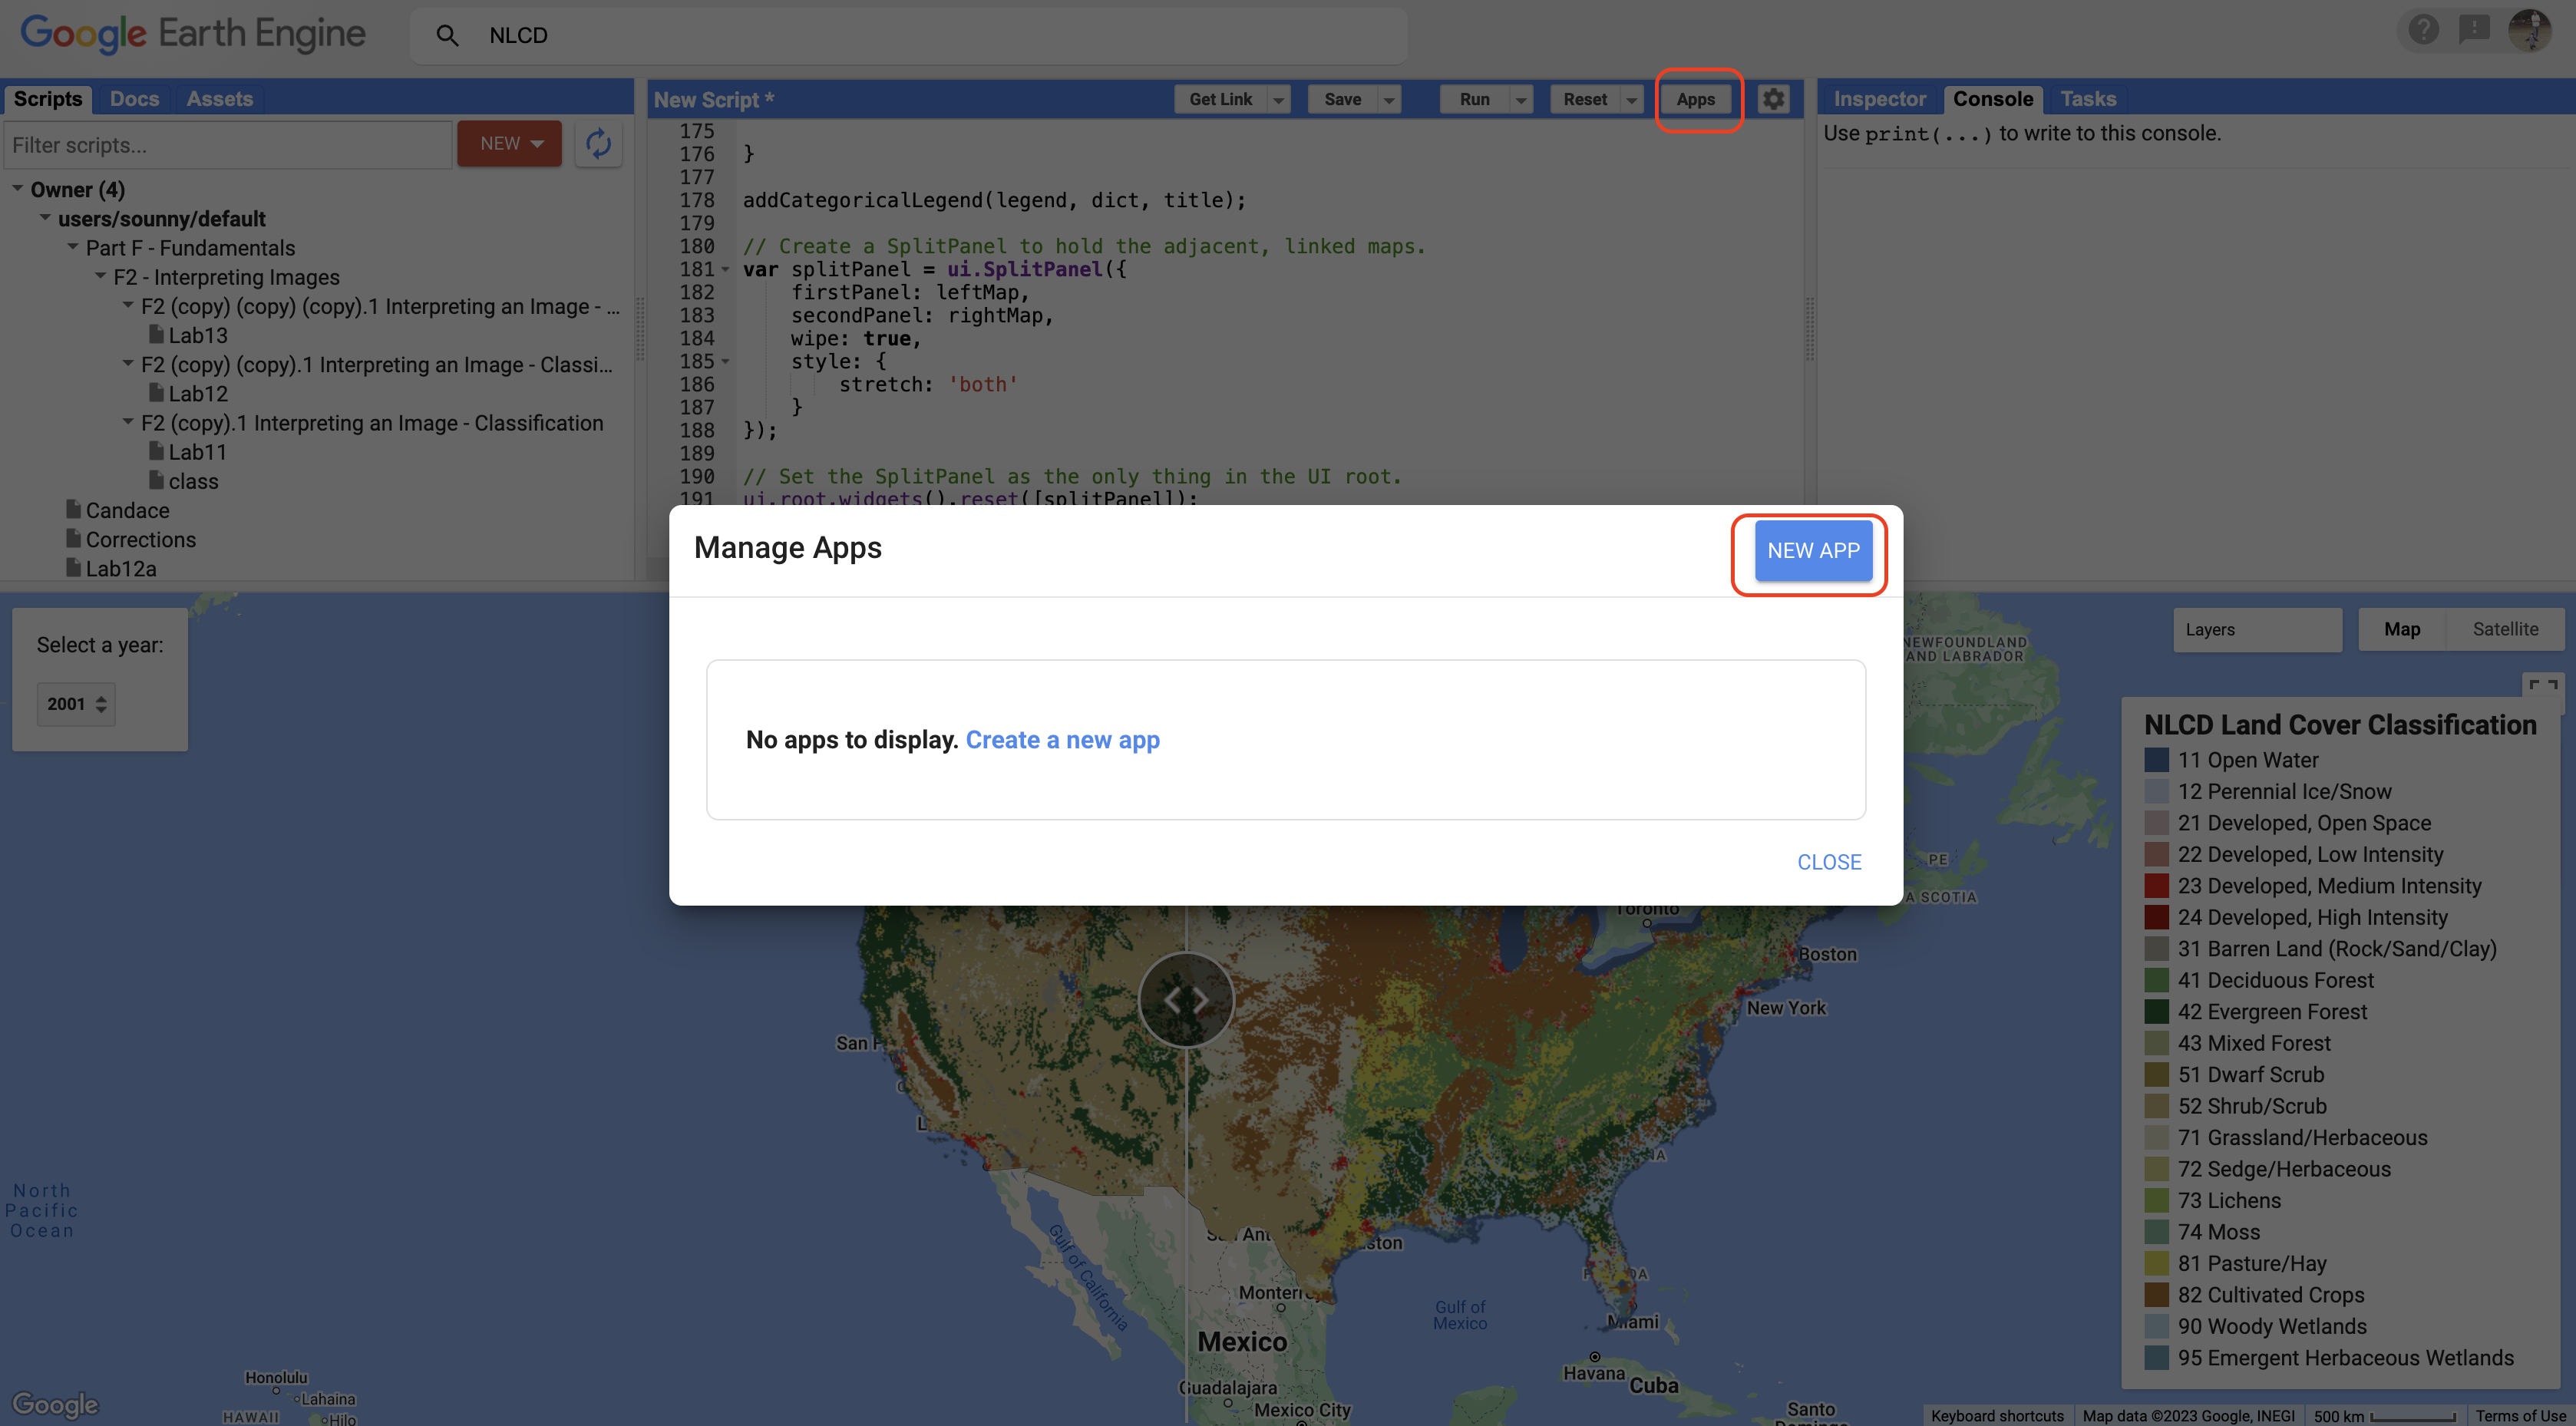Collapse code fold arrow at line 181
Image resolution: width=2576 pixels, height=1426 pixels.
726,269
